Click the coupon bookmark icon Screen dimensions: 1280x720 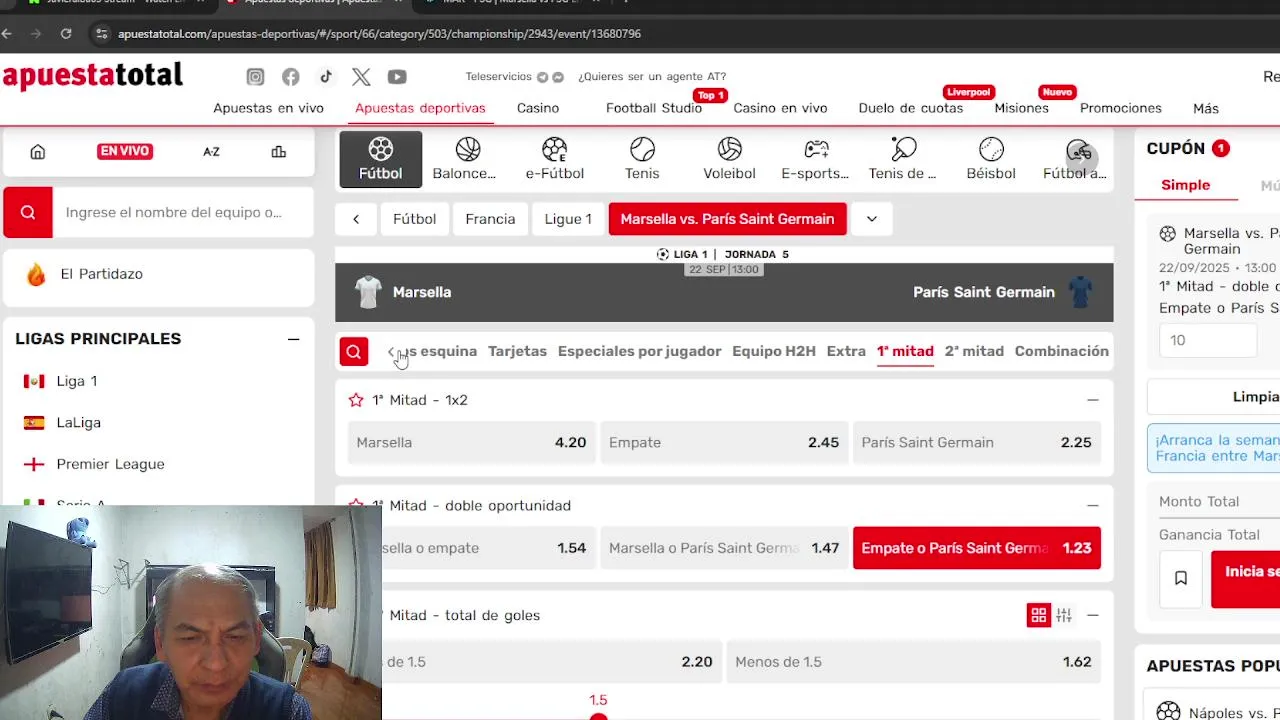point(1181,578)
